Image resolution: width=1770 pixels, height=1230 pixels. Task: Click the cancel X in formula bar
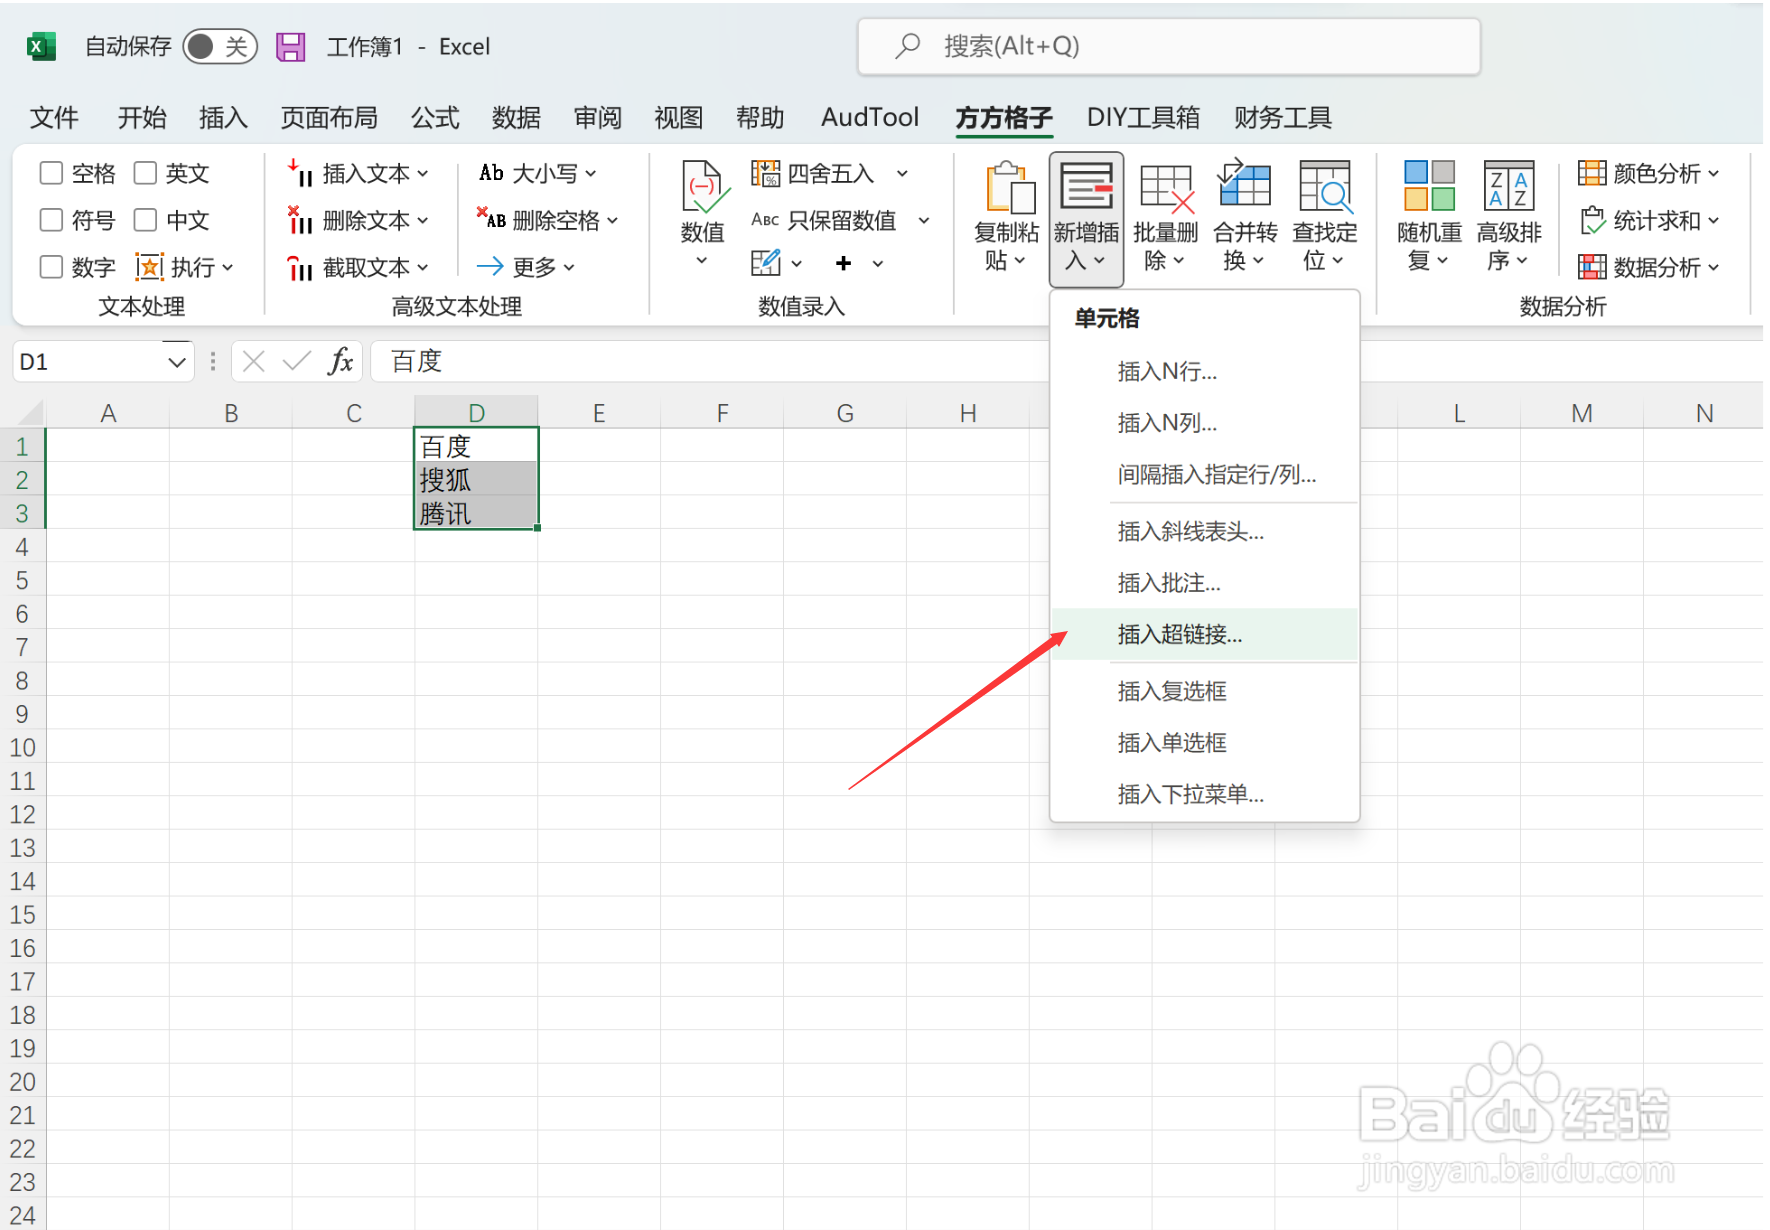[x=254, y=361]
